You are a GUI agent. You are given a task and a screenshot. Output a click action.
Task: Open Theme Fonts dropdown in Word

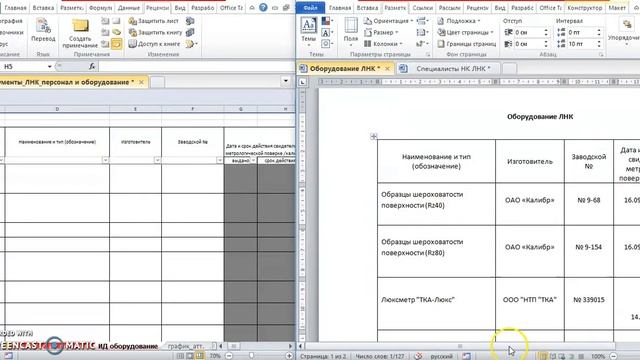(326, 32)
